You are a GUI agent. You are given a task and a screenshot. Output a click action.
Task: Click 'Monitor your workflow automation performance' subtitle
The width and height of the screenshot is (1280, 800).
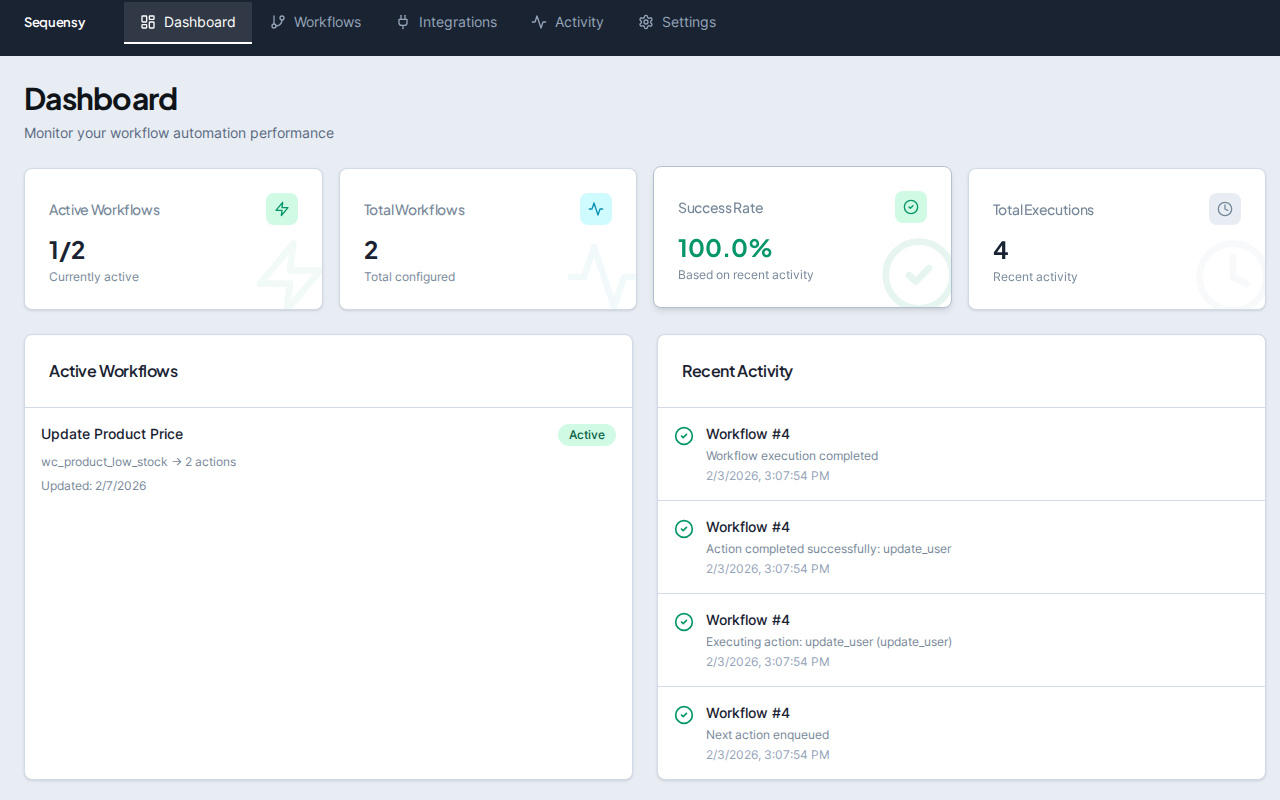tap(179, 133)
